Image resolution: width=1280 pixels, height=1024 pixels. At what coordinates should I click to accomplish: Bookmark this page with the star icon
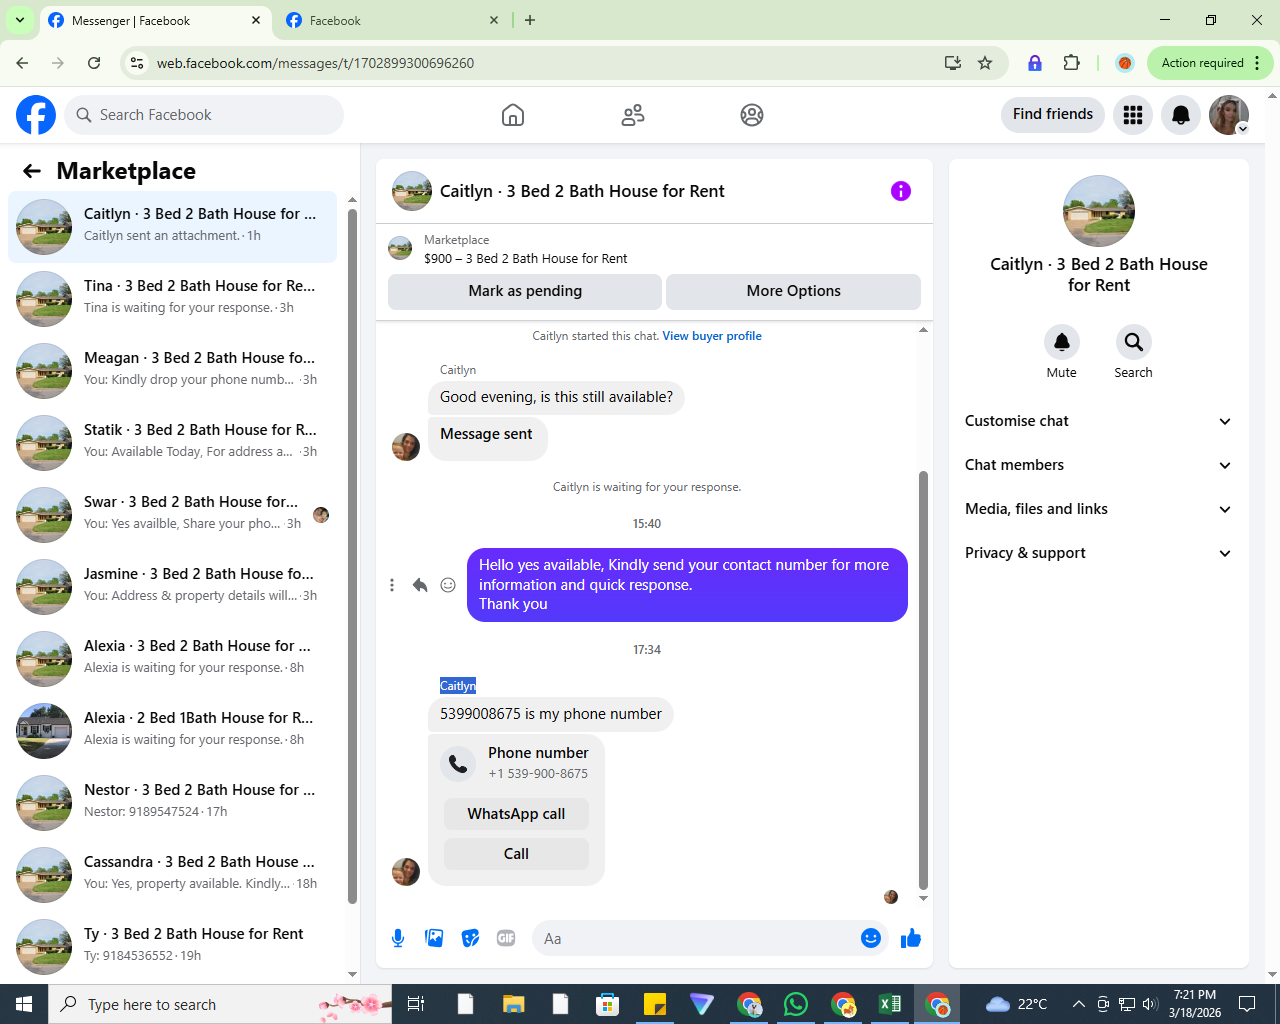point(985,63)
